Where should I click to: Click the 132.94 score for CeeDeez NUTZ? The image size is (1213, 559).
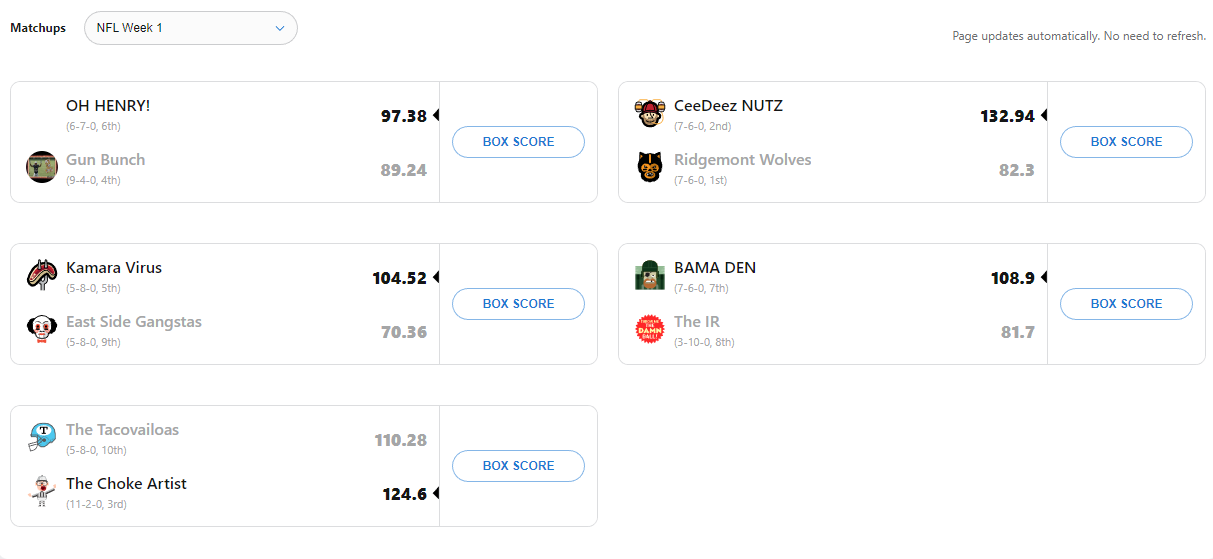1007,116
